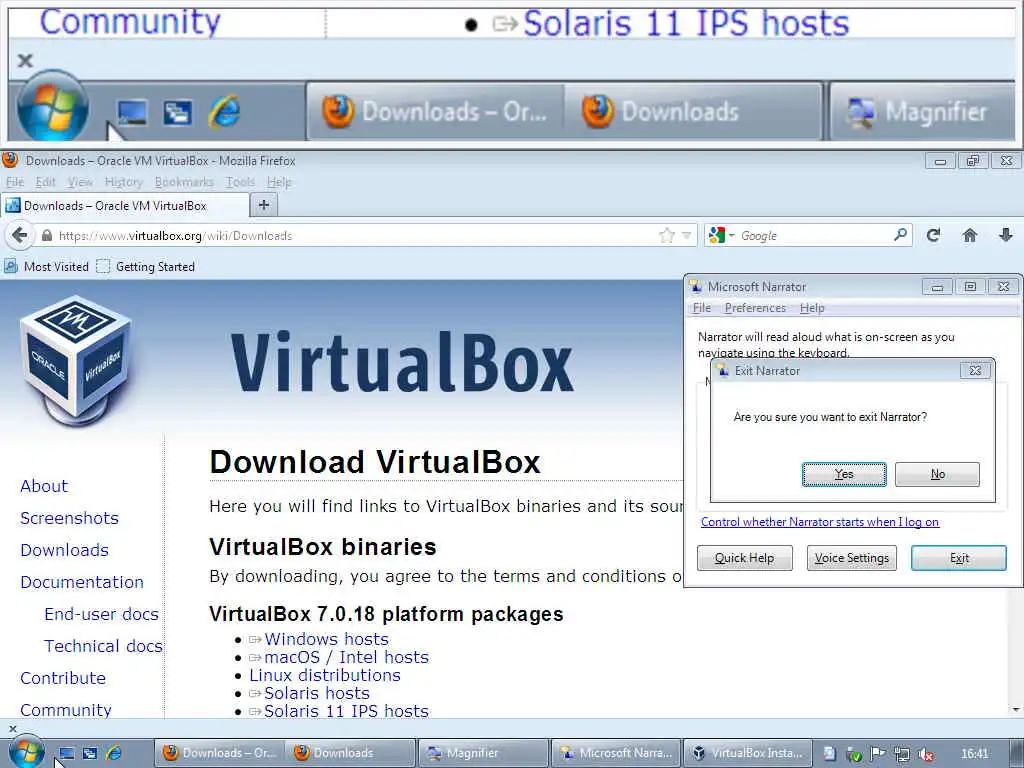
Task: Click the search magnifying glass icon
Action: pyautogui.click(x=901, y=234)
